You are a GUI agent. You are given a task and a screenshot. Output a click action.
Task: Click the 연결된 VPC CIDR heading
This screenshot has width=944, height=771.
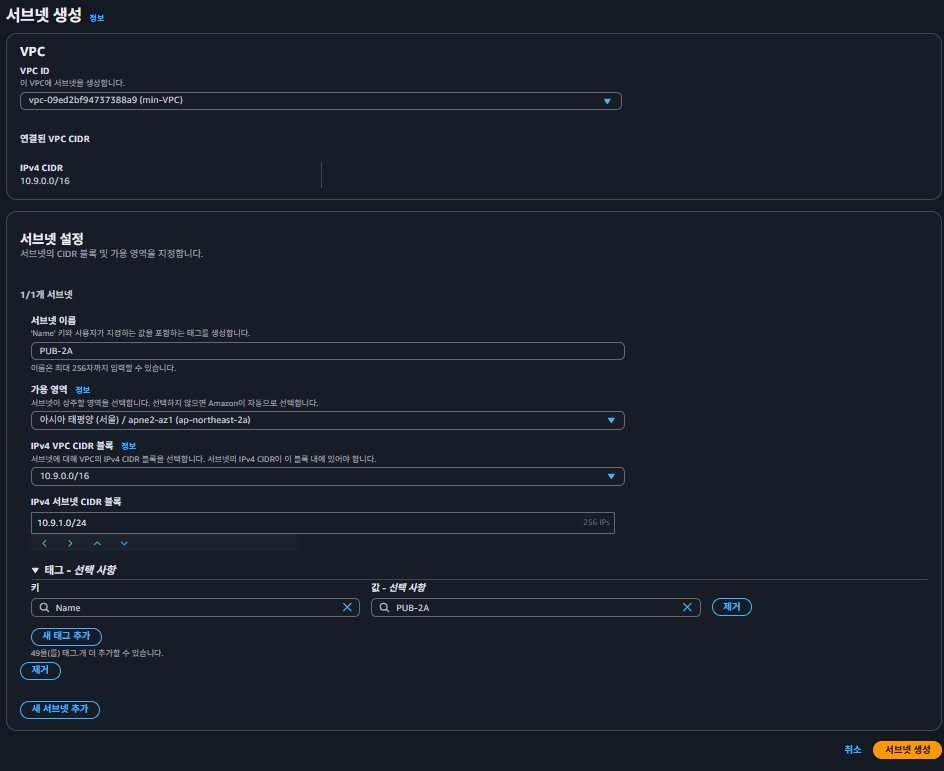(55, 139)
